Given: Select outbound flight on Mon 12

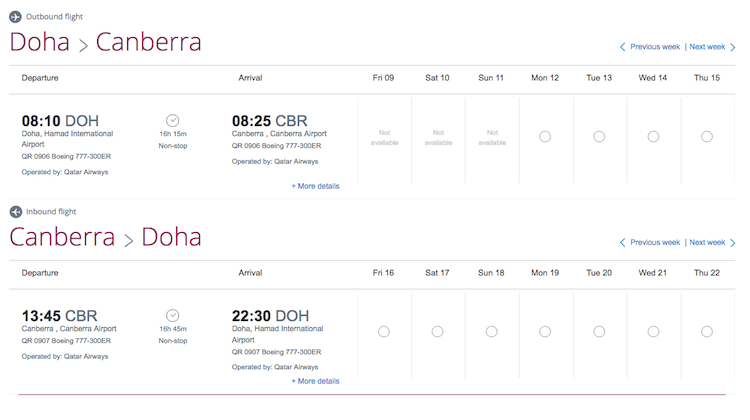Looking at the screenshot, I should coord(545,137).
